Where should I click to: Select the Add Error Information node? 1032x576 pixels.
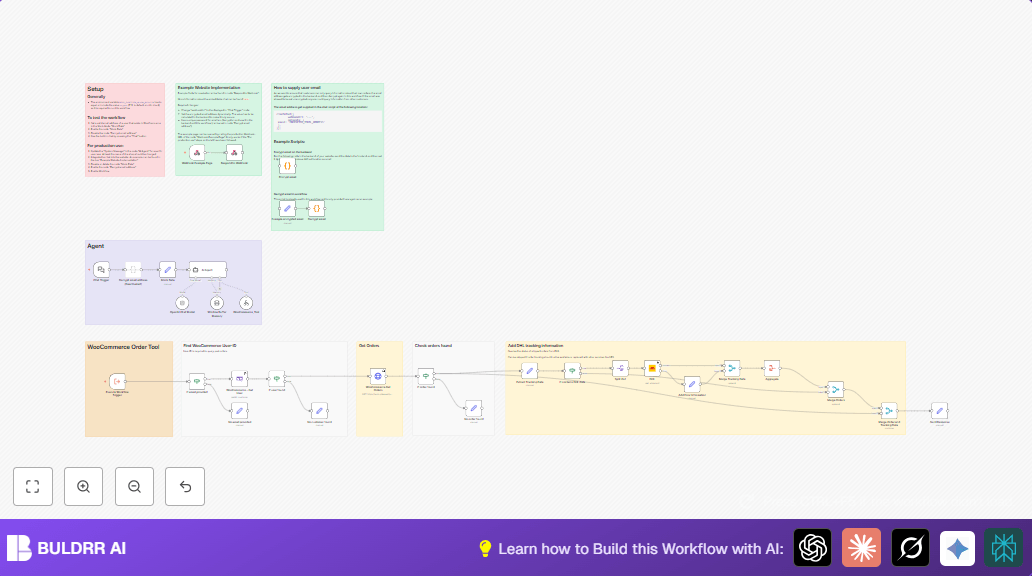coord(692,384)
